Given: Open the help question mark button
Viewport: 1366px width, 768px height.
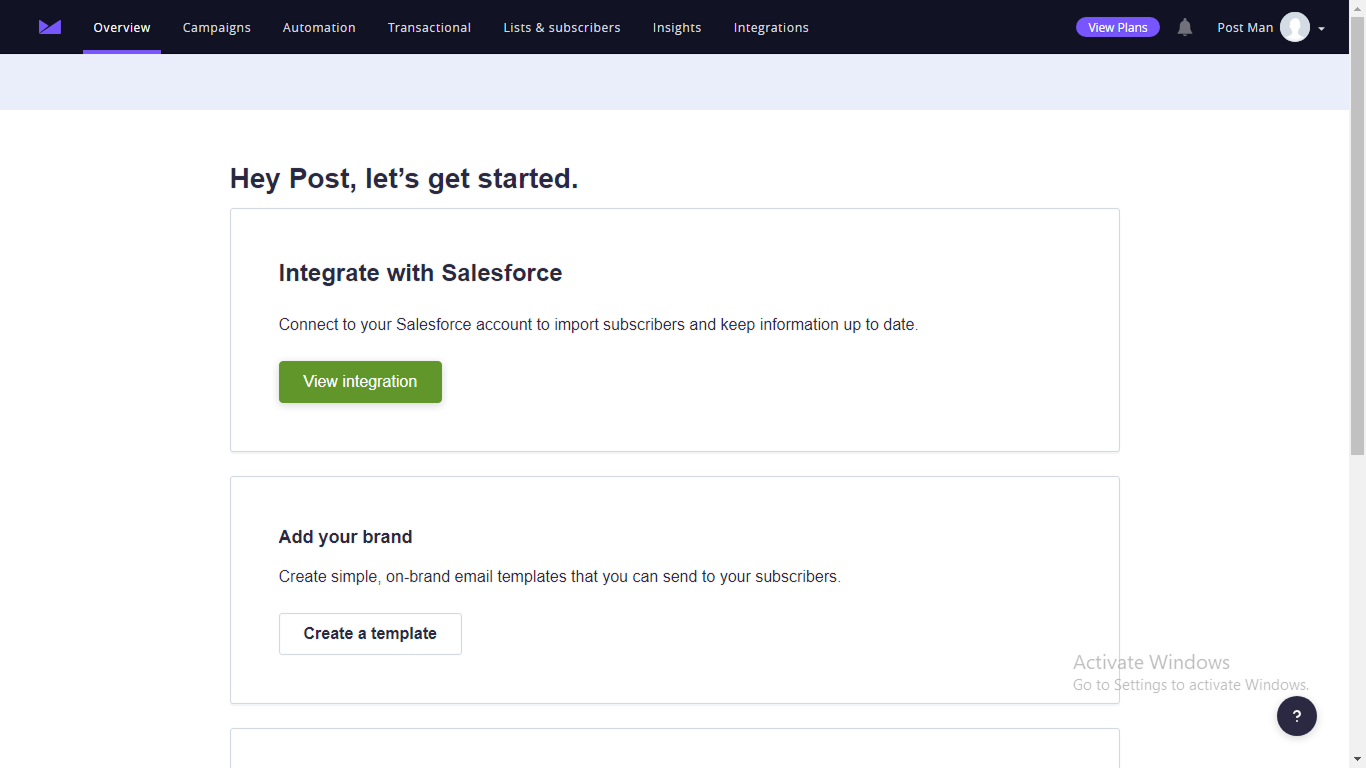Looking at the screenshot, I should (x=1297, y=716).
